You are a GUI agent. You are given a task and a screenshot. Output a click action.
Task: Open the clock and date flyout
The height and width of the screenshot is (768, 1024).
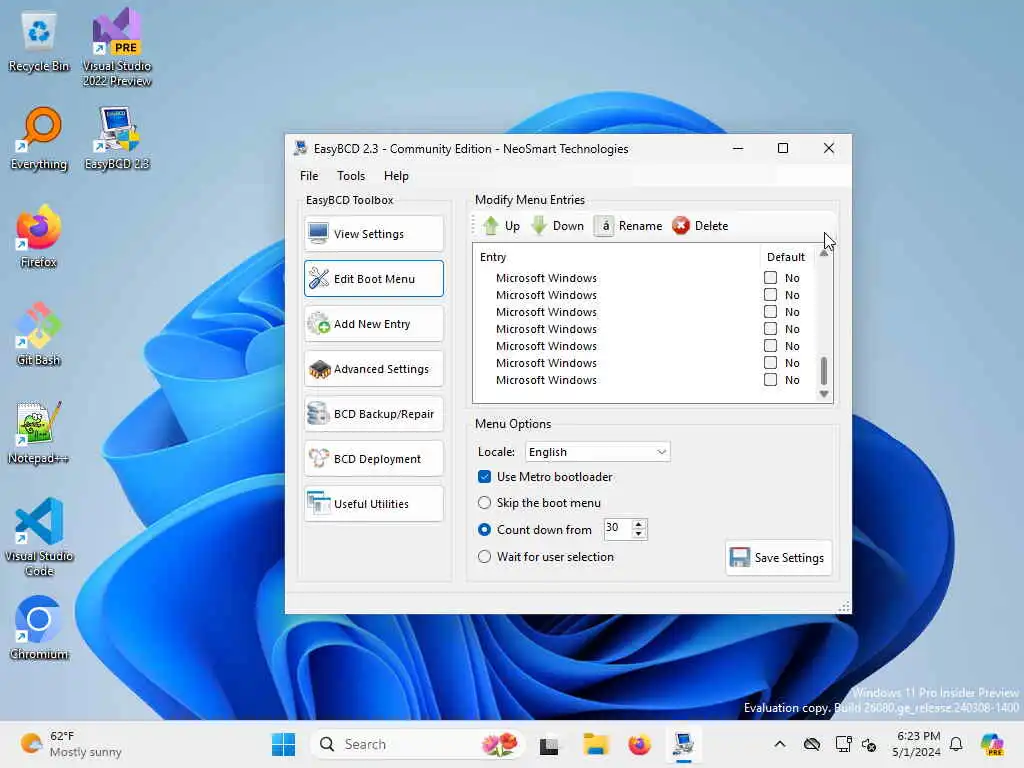(917, 744)
